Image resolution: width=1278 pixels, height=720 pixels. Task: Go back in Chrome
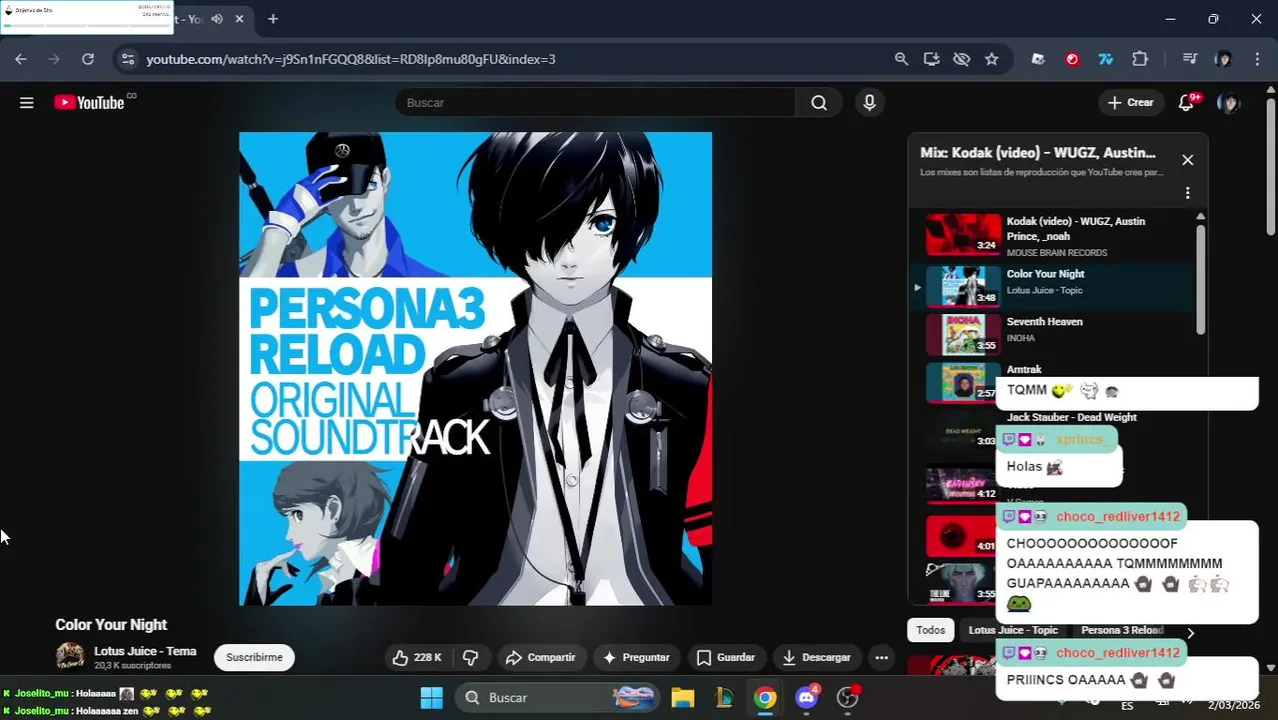21,59
